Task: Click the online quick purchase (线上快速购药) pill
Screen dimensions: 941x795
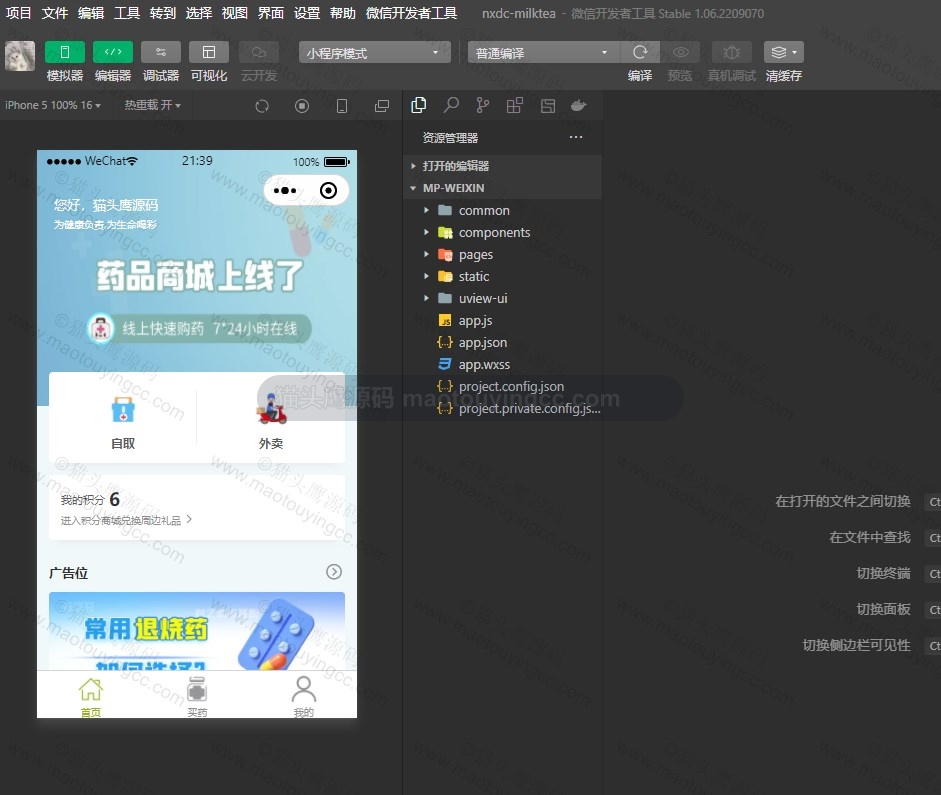Action: 199,328
